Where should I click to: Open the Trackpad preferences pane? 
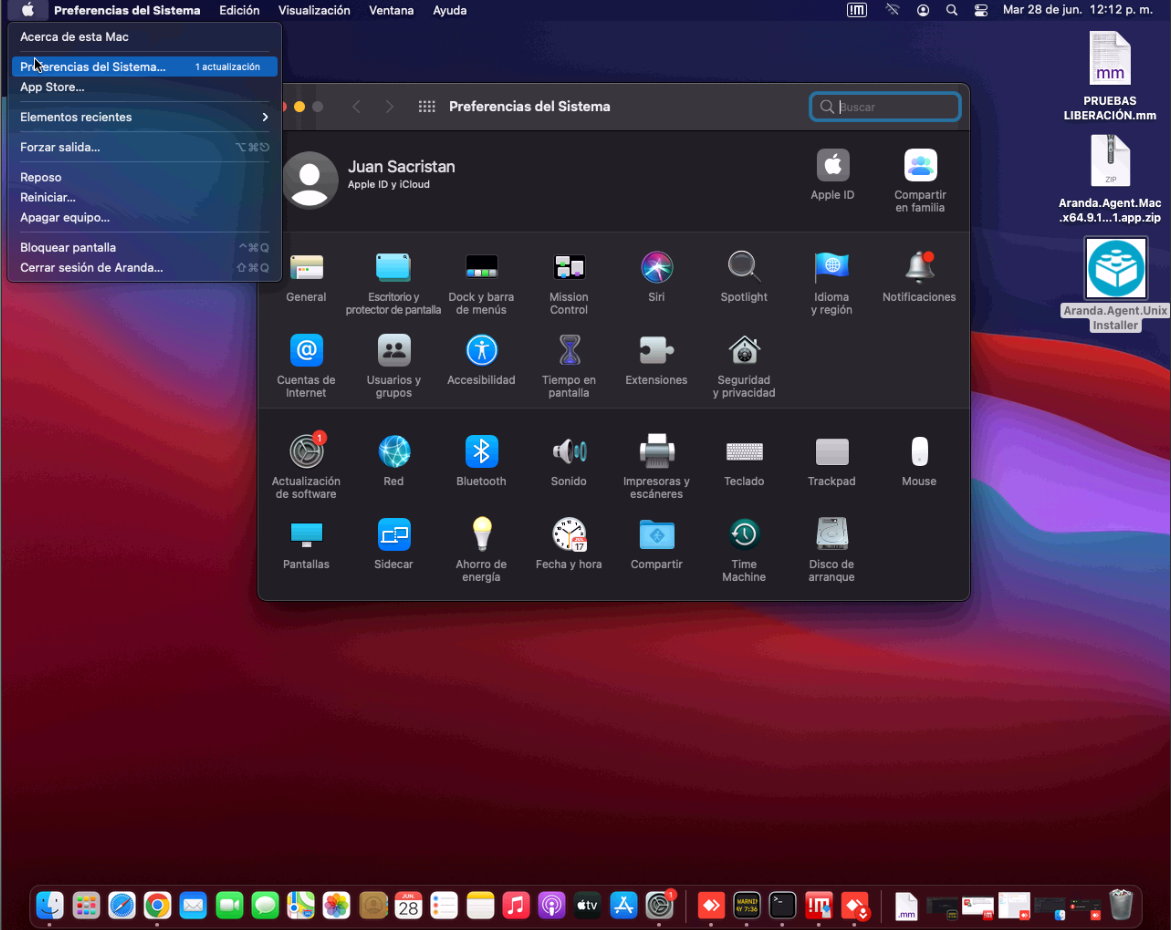[831, 452]
